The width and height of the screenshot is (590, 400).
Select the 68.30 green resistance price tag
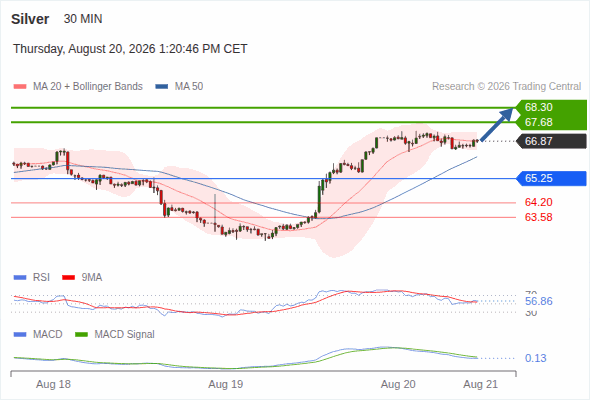pyautogui.click(x=551, y=107)
